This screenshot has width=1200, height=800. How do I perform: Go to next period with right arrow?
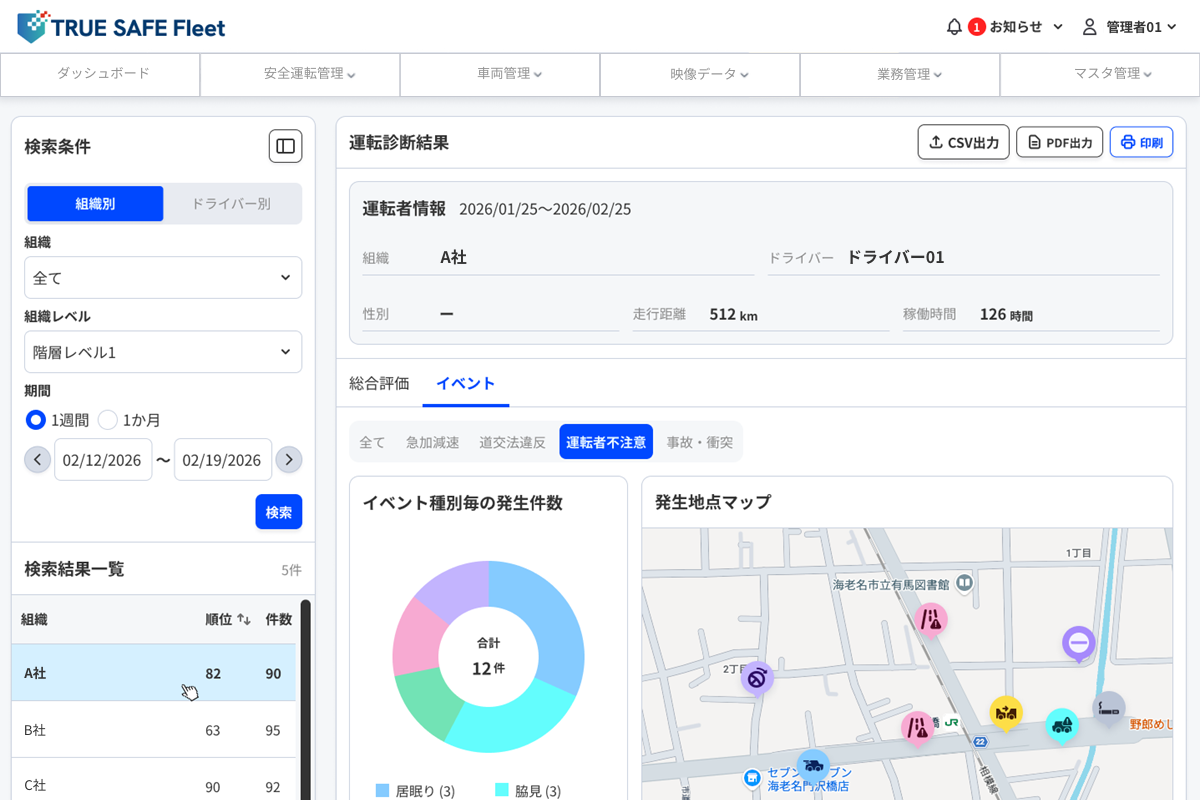coord(289,460)
